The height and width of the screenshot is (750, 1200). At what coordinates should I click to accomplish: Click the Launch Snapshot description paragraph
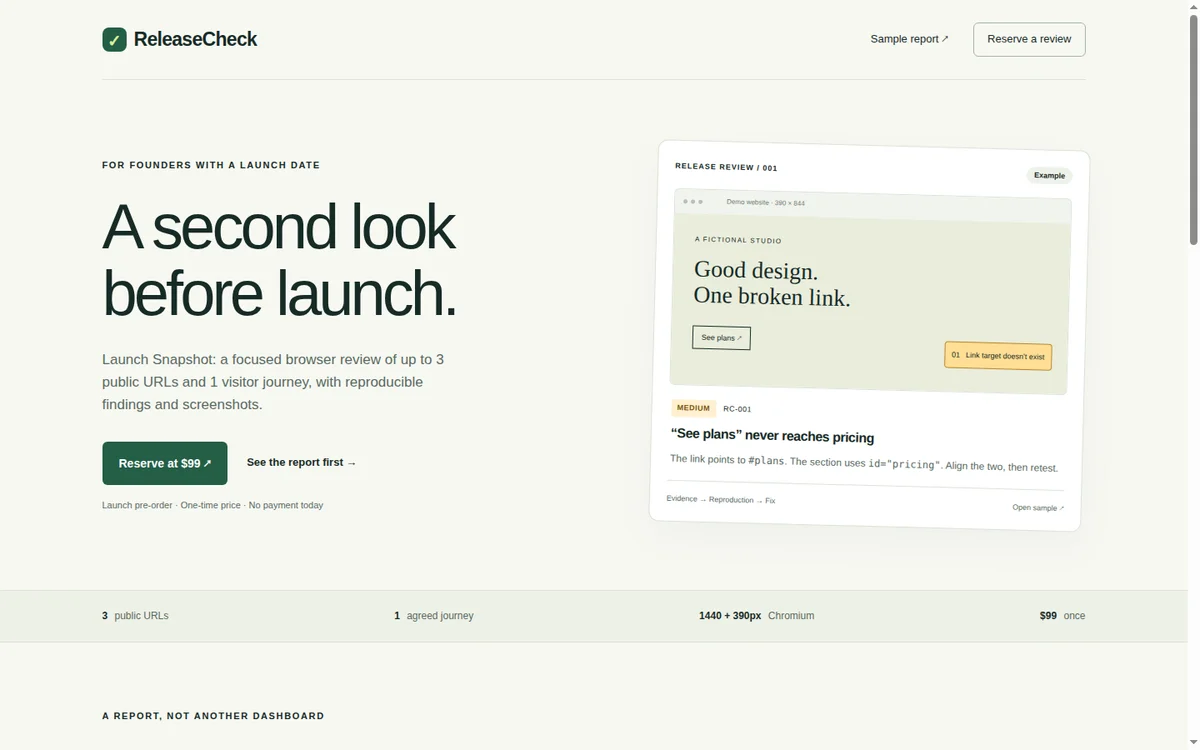[273, 382]
